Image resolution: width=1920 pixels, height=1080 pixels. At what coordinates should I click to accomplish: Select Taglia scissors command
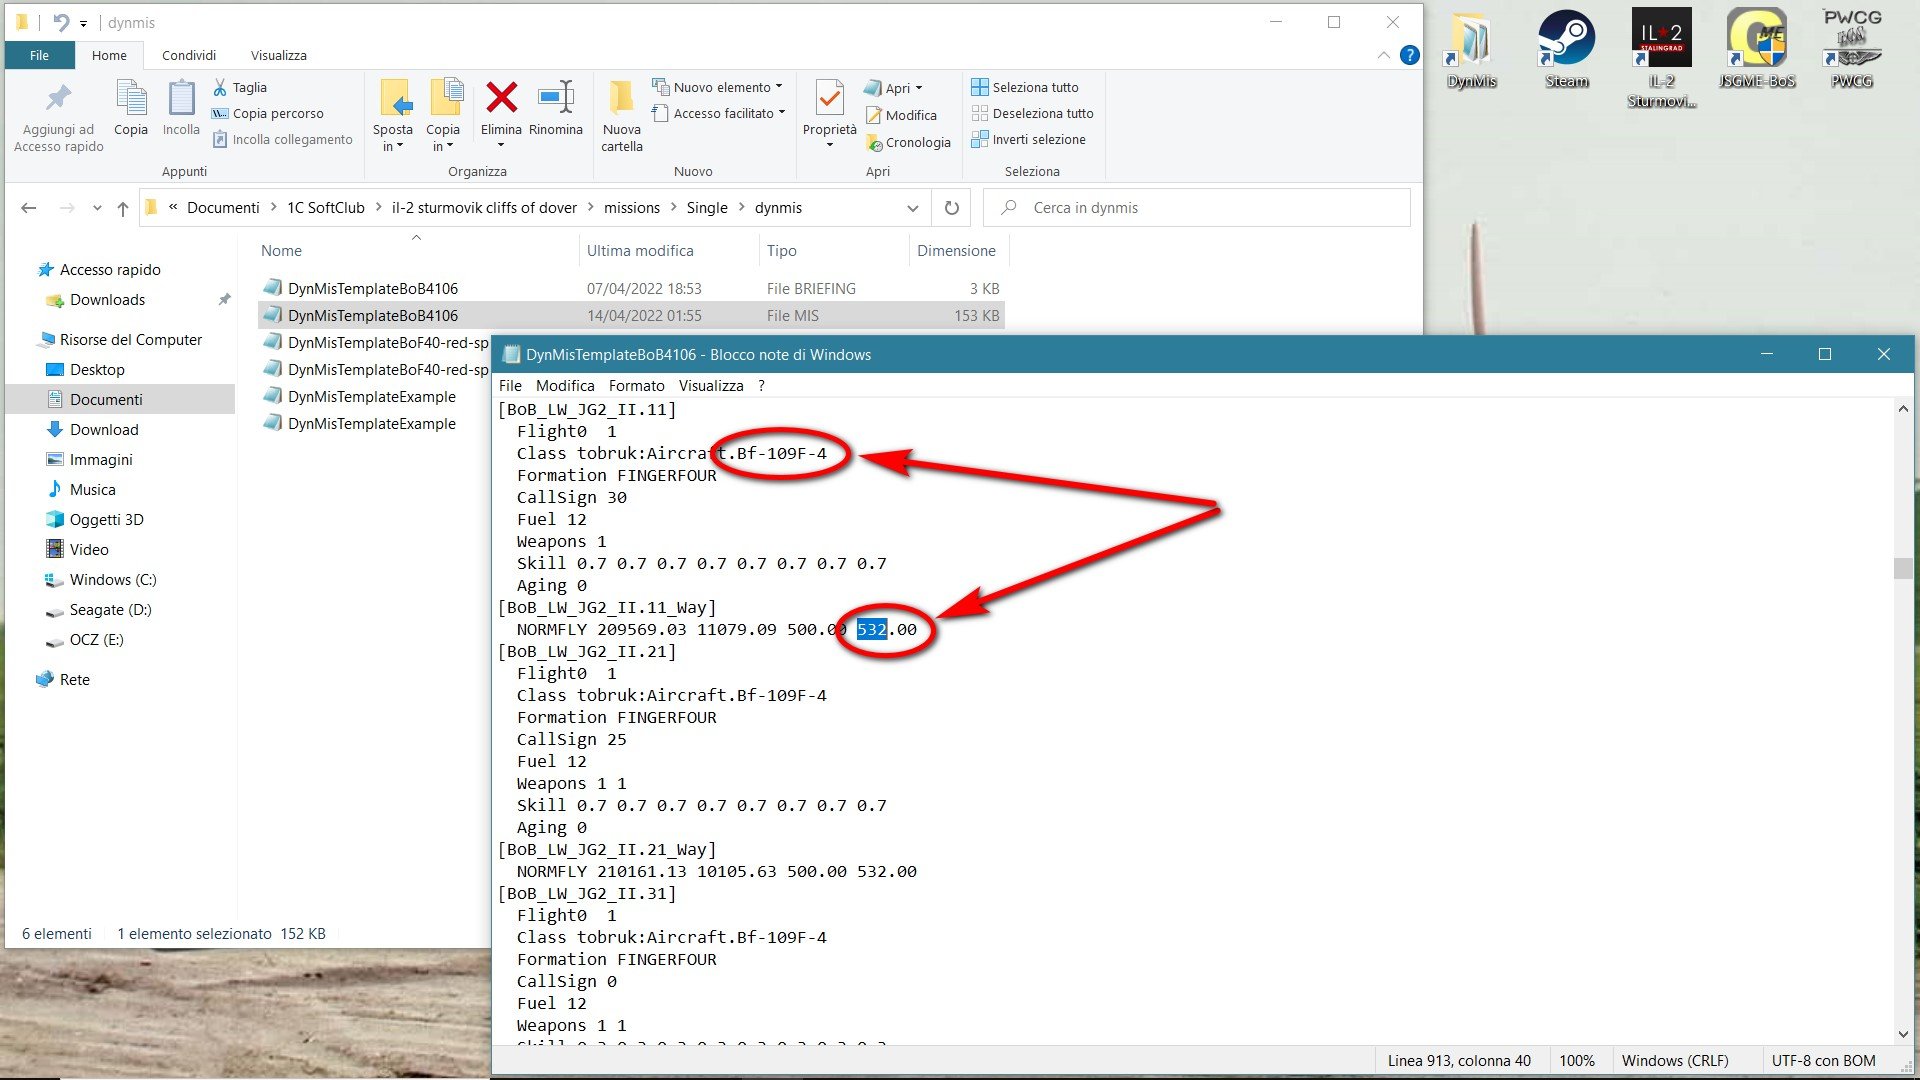pyautogui.click(x=240, y=87)
